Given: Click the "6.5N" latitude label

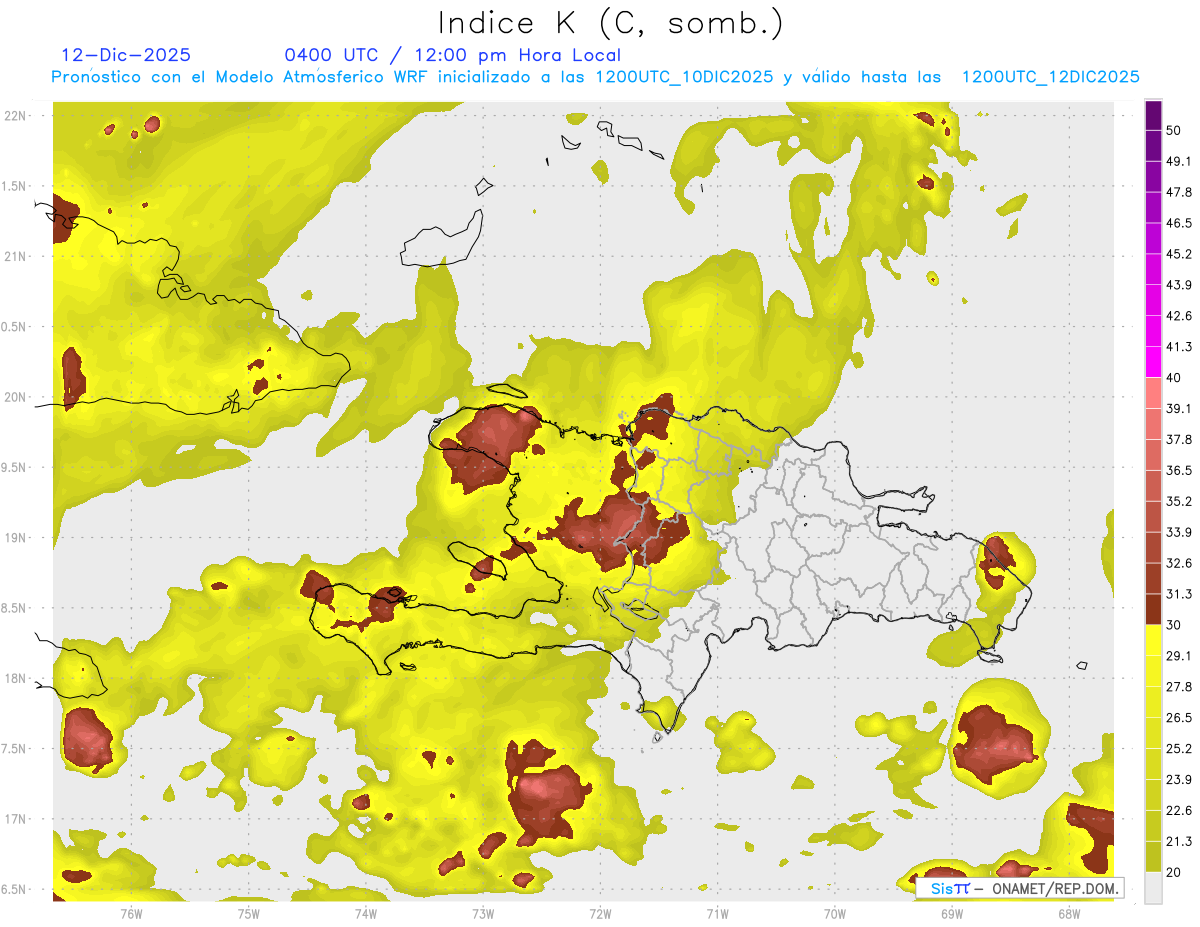Looking at the screenshot, I should 16,890.
